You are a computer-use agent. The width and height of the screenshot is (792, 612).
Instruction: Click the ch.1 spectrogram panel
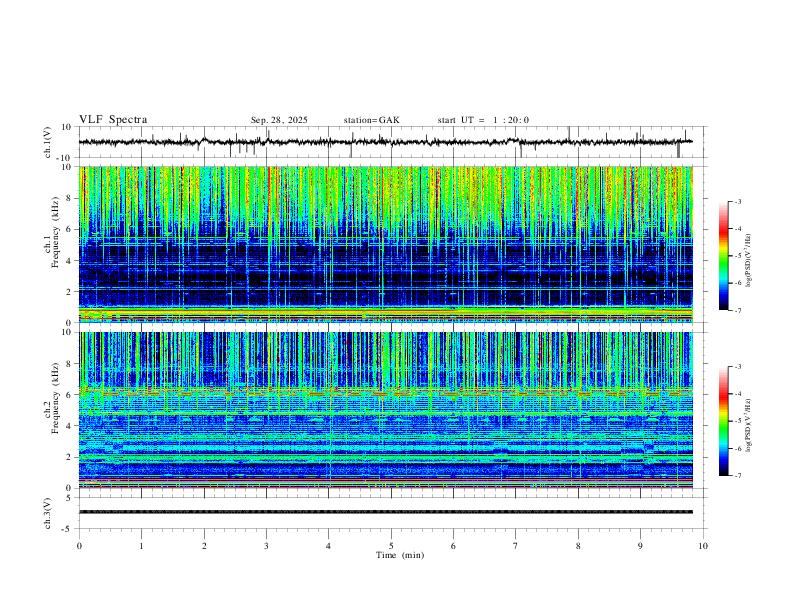[386, 244]
